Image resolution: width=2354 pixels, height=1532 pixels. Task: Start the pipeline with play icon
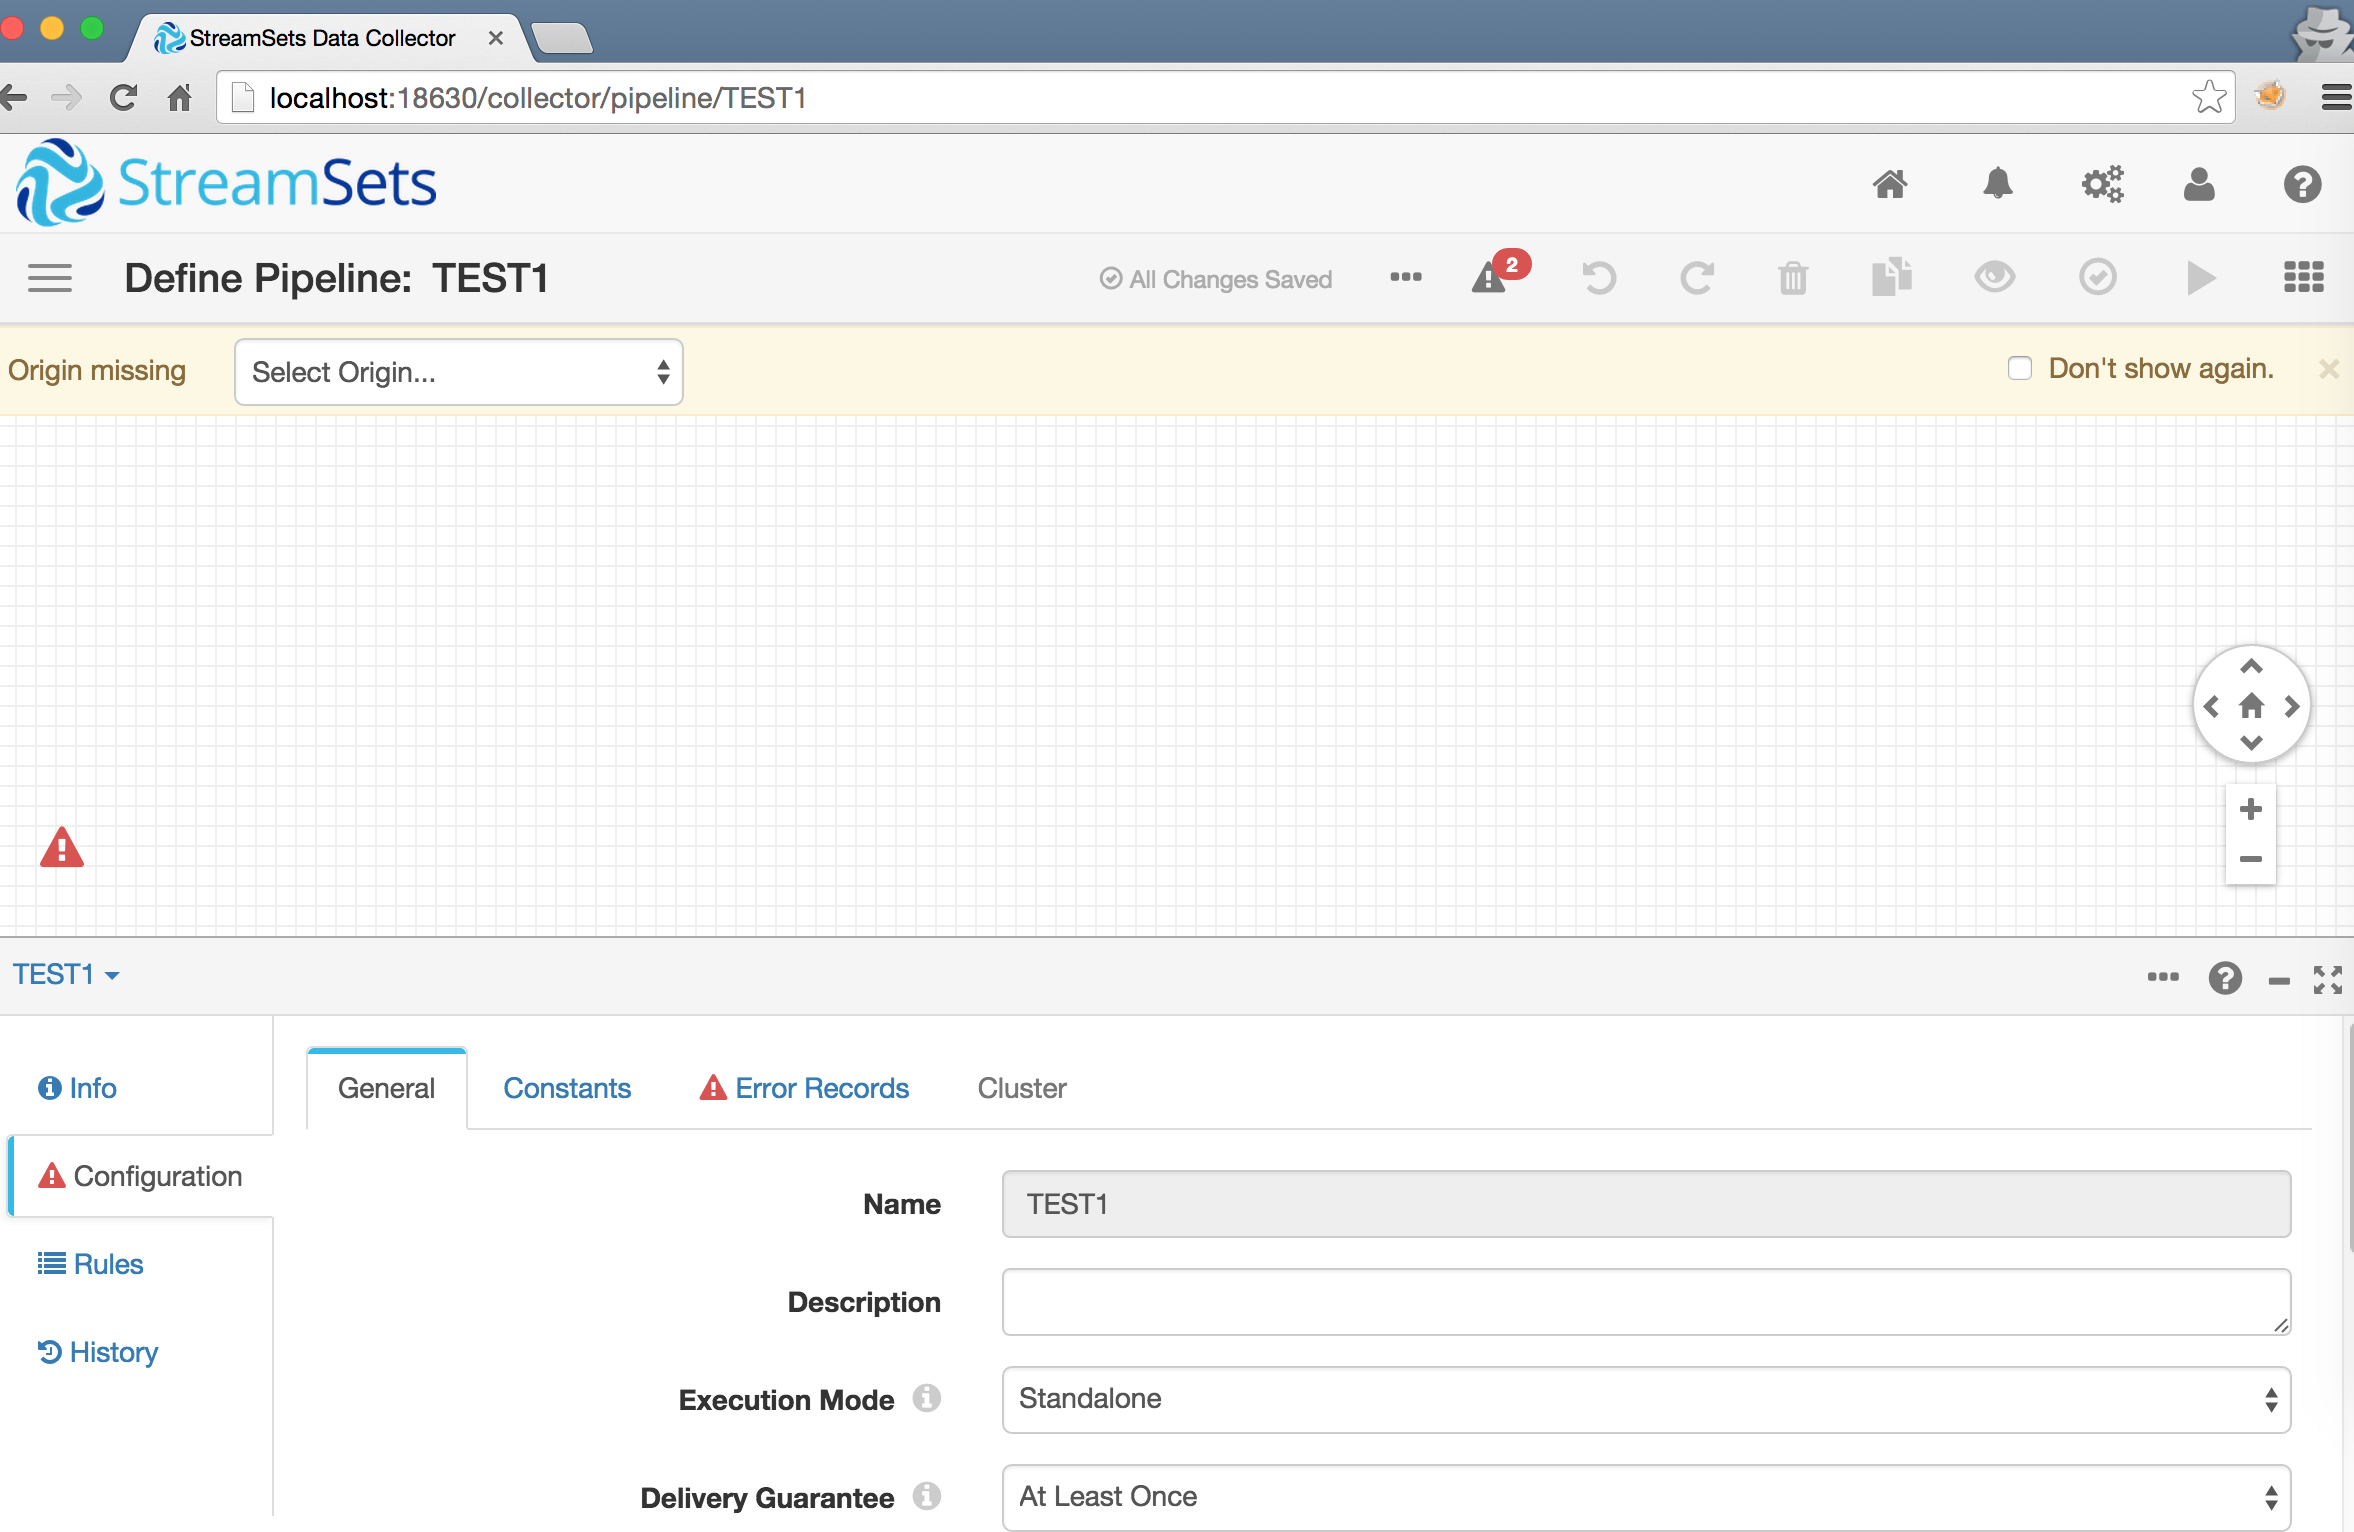(x=2200, y=278)
